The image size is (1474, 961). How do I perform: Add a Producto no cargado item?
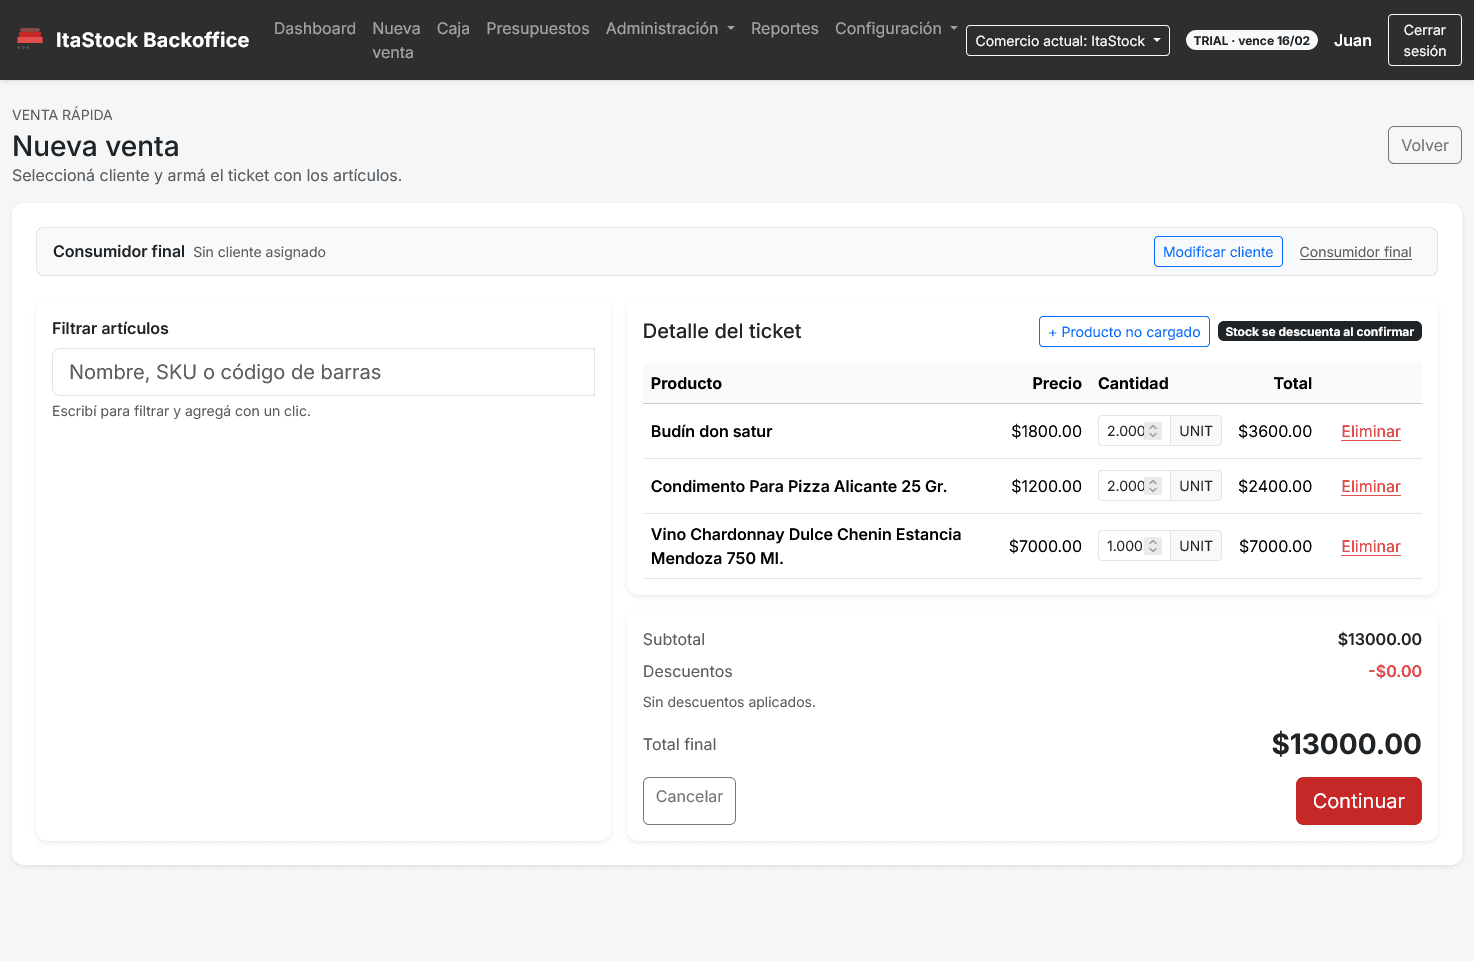coord(1124,332)
